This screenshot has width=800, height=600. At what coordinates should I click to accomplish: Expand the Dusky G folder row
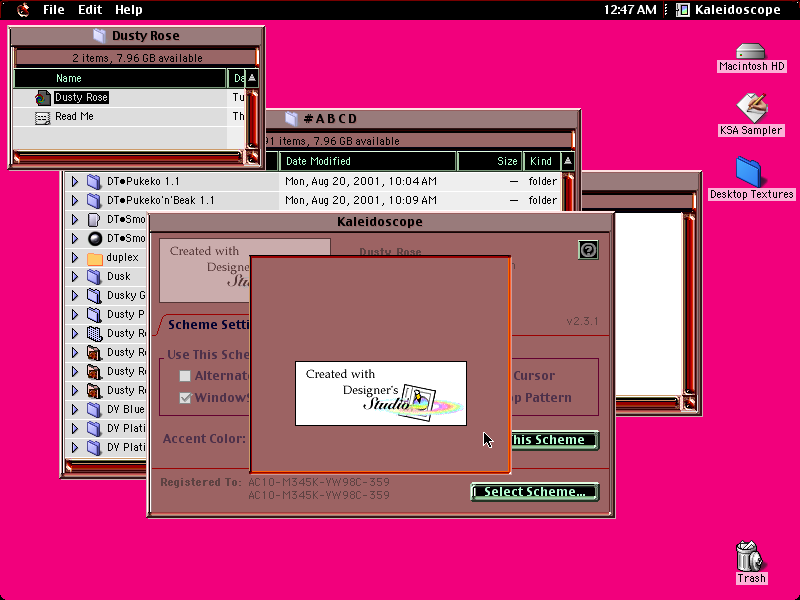pos(74,295)
